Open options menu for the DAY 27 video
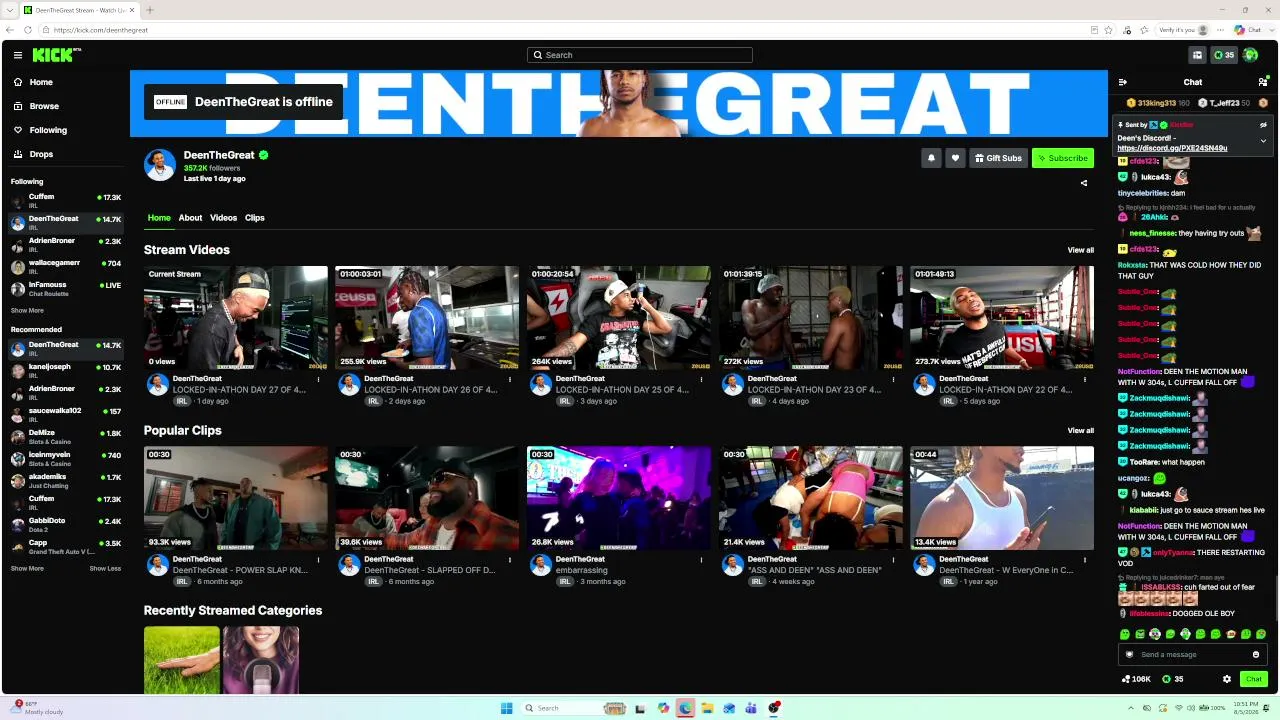Screen dimensions: 1280x720 [318, 379]
